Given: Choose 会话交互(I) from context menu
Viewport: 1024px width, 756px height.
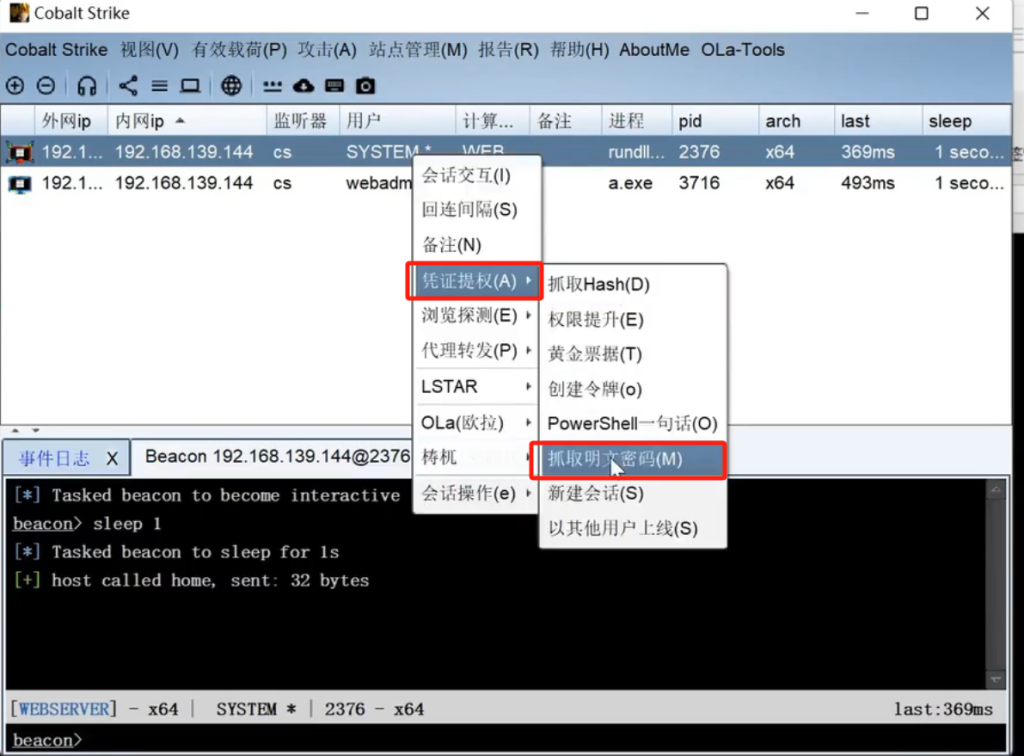Looking at the screenshot, I should (x=476, y=176).
